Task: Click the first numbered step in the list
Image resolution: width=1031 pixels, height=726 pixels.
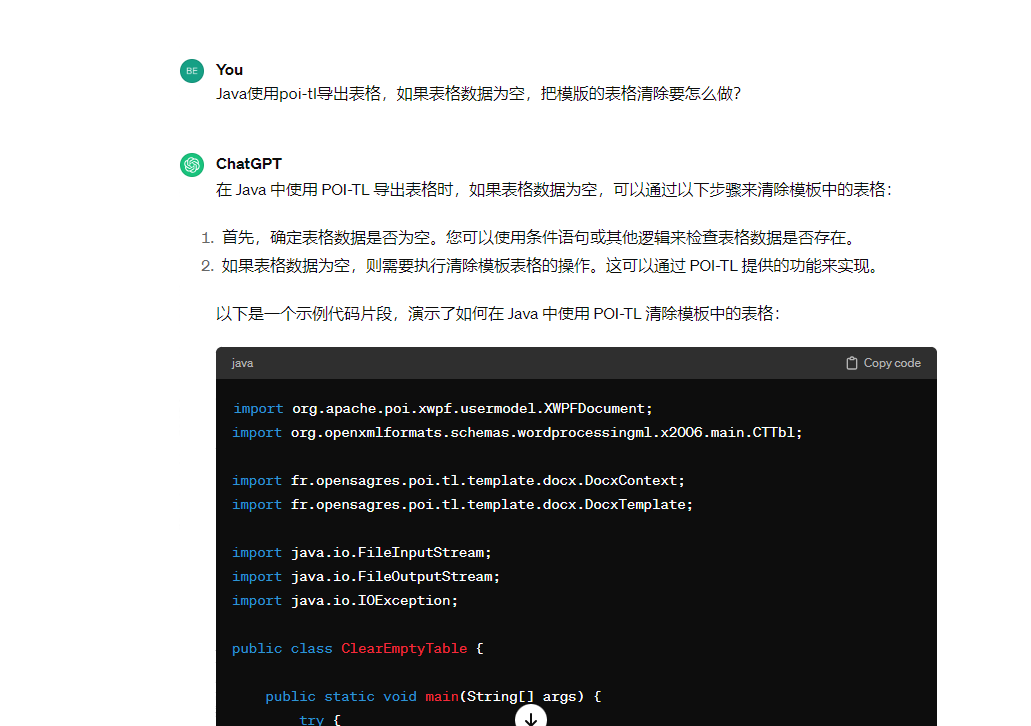Action: 540,238
